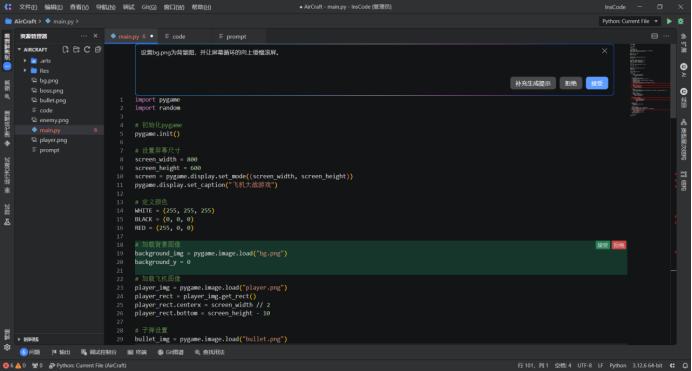
Task: Create a new file in AIRCRAFT explorer
Action: (65, 49)
